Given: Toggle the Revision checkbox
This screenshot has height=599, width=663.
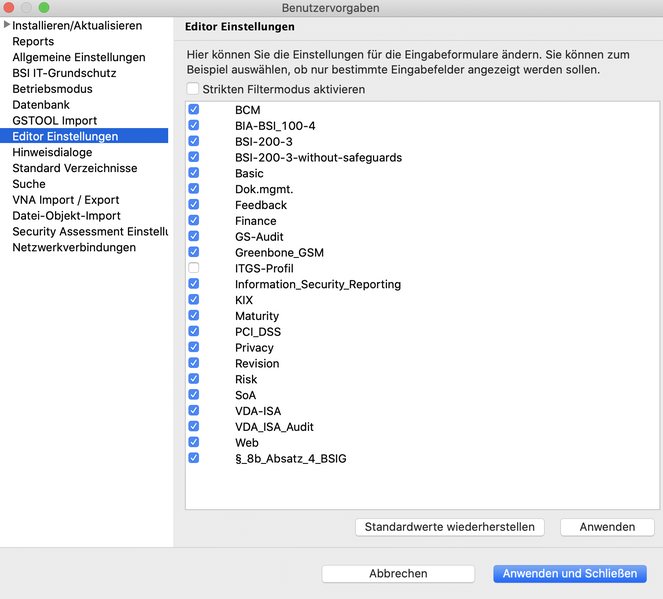Looking at the screenshot, I should pos(194,363).
